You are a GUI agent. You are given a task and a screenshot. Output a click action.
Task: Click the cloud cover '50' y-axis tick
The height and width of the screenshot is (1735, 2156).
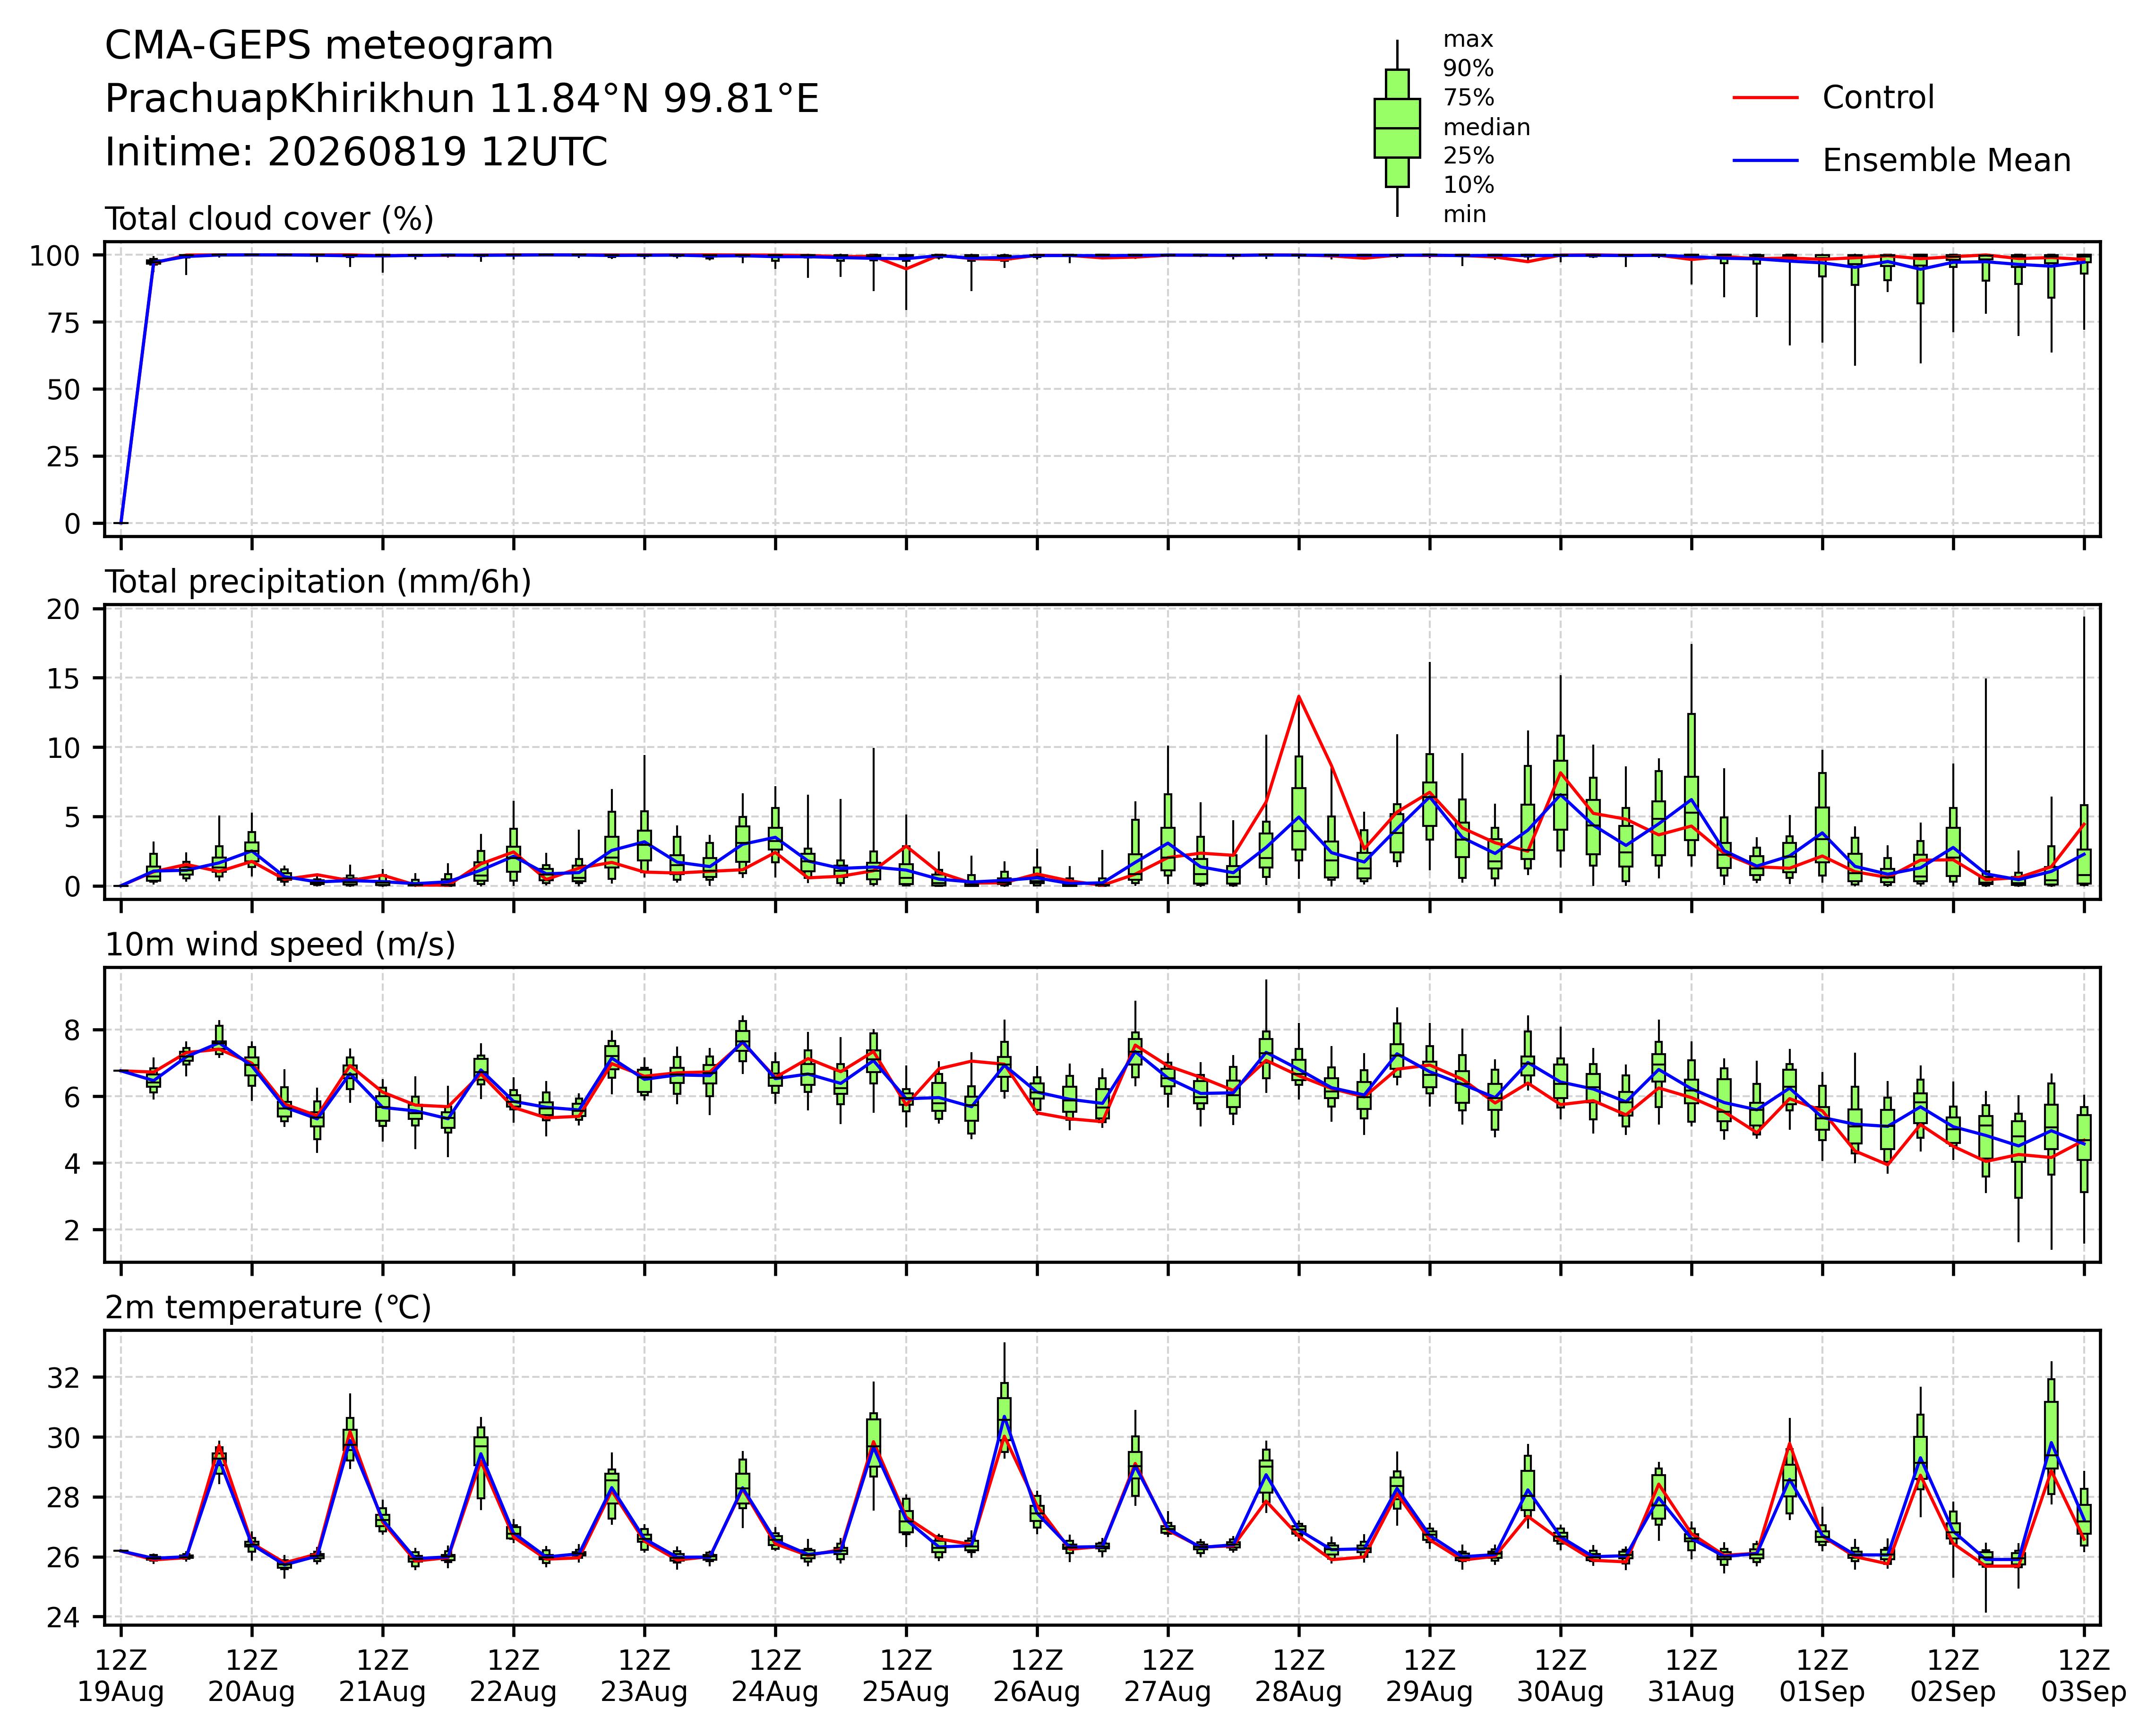[64, 390]
